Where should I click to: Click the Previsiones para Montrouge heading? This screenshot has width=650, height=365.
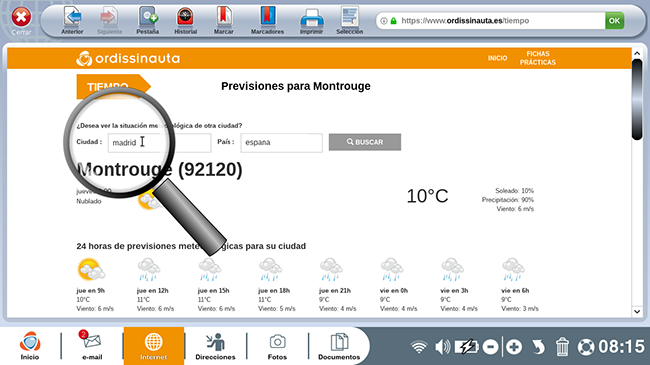(x=296, y=86)
